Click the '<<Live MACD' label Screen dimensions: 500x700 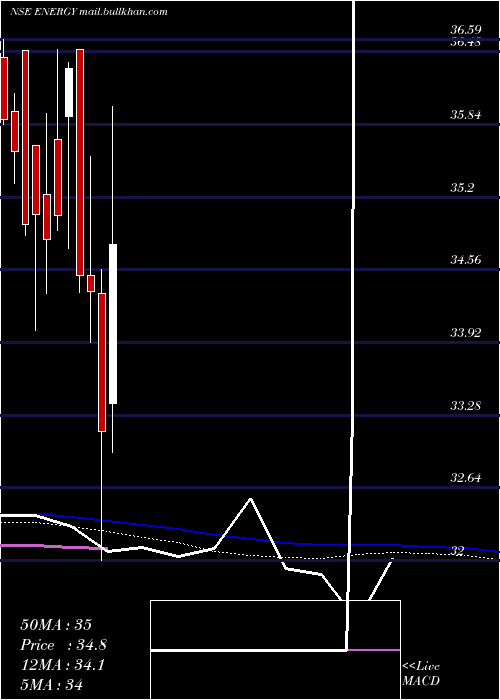tap(421, 673)
